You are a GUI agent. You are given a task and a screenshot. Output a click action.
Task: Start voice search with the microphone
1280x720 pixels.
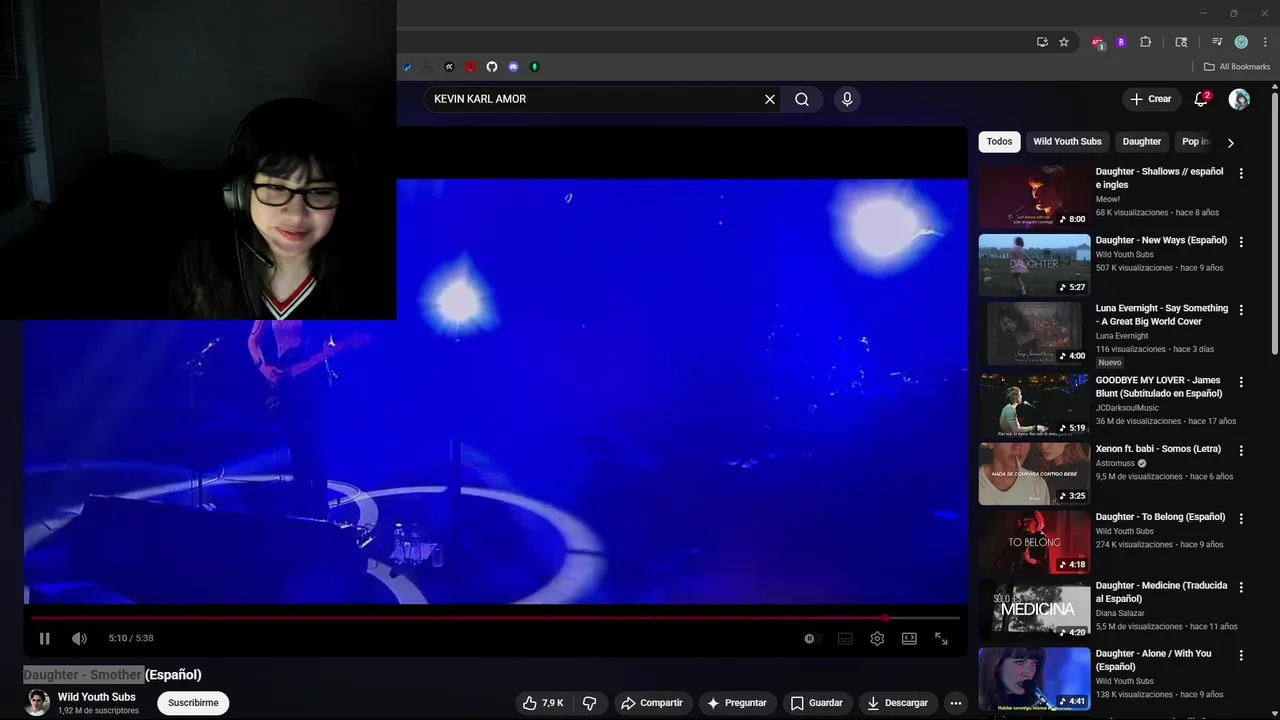point(847,99)
